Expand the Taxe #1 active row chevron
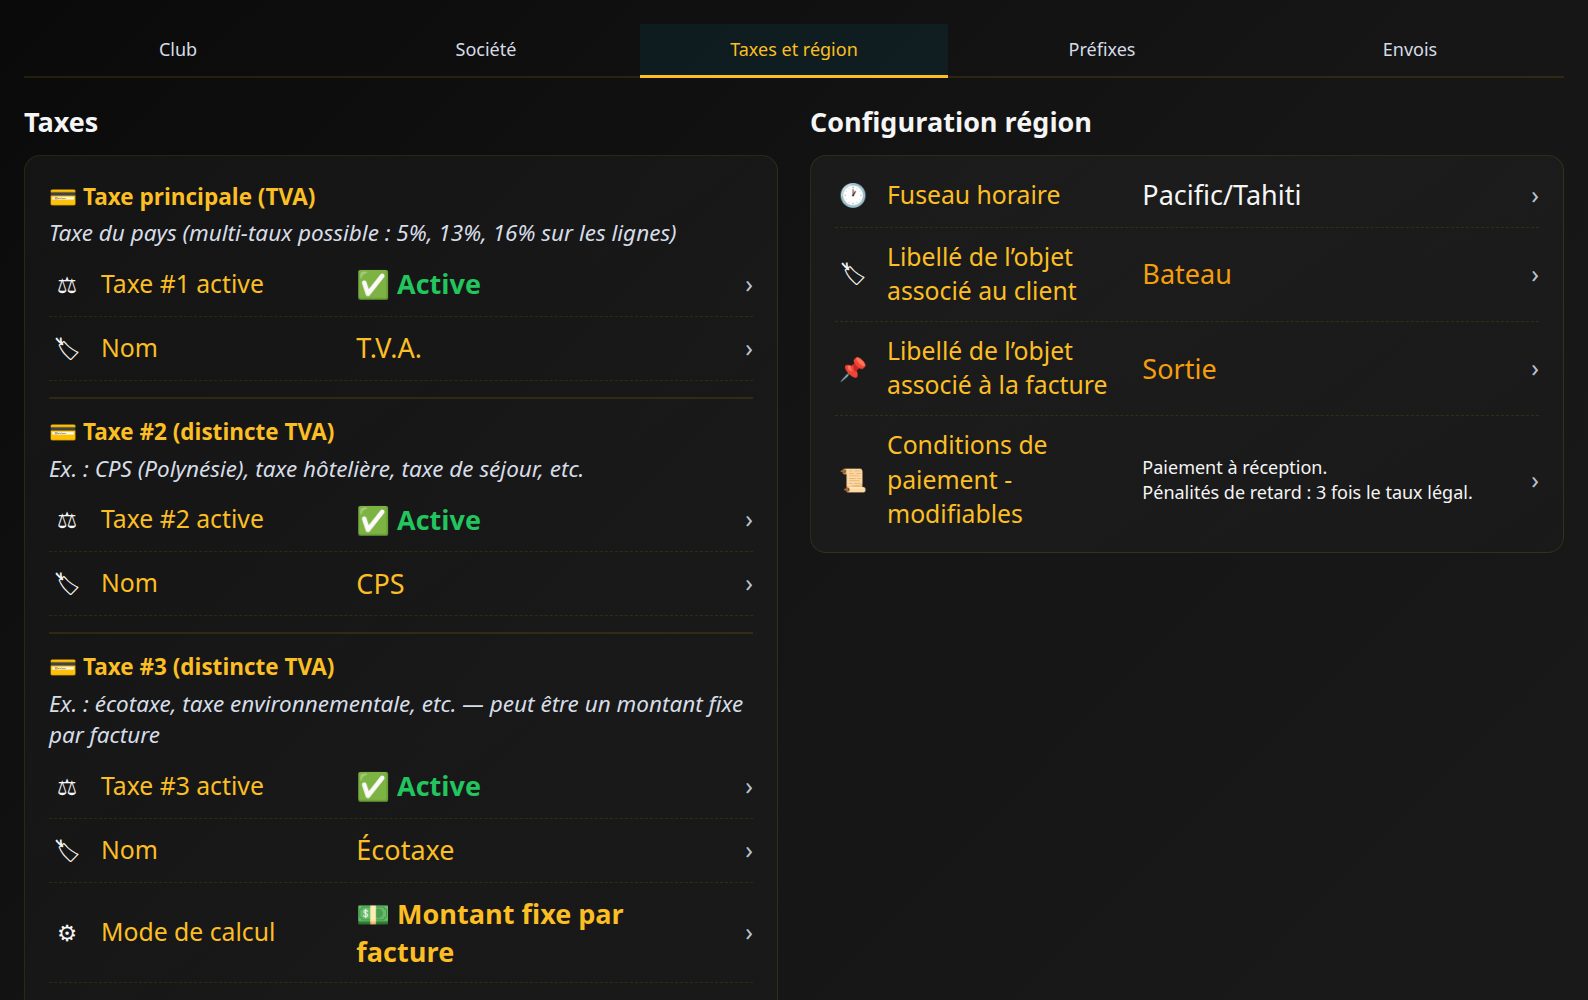 [749, 286]
